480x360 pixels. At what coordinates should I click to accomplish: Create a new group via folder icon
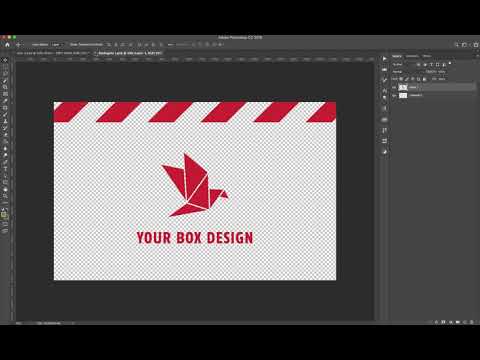[x=458, y=322]
